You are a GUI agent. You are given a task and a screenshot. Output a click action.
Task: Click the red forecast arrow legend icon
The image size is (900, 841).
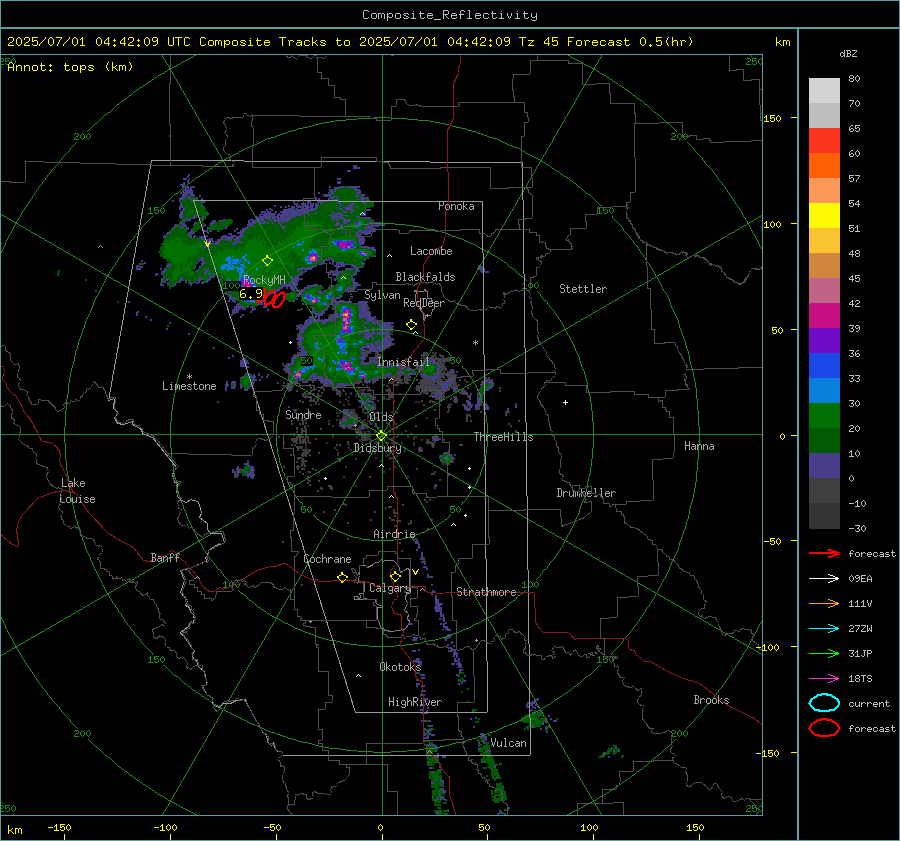pyautogui.click(x=824, y=553)
